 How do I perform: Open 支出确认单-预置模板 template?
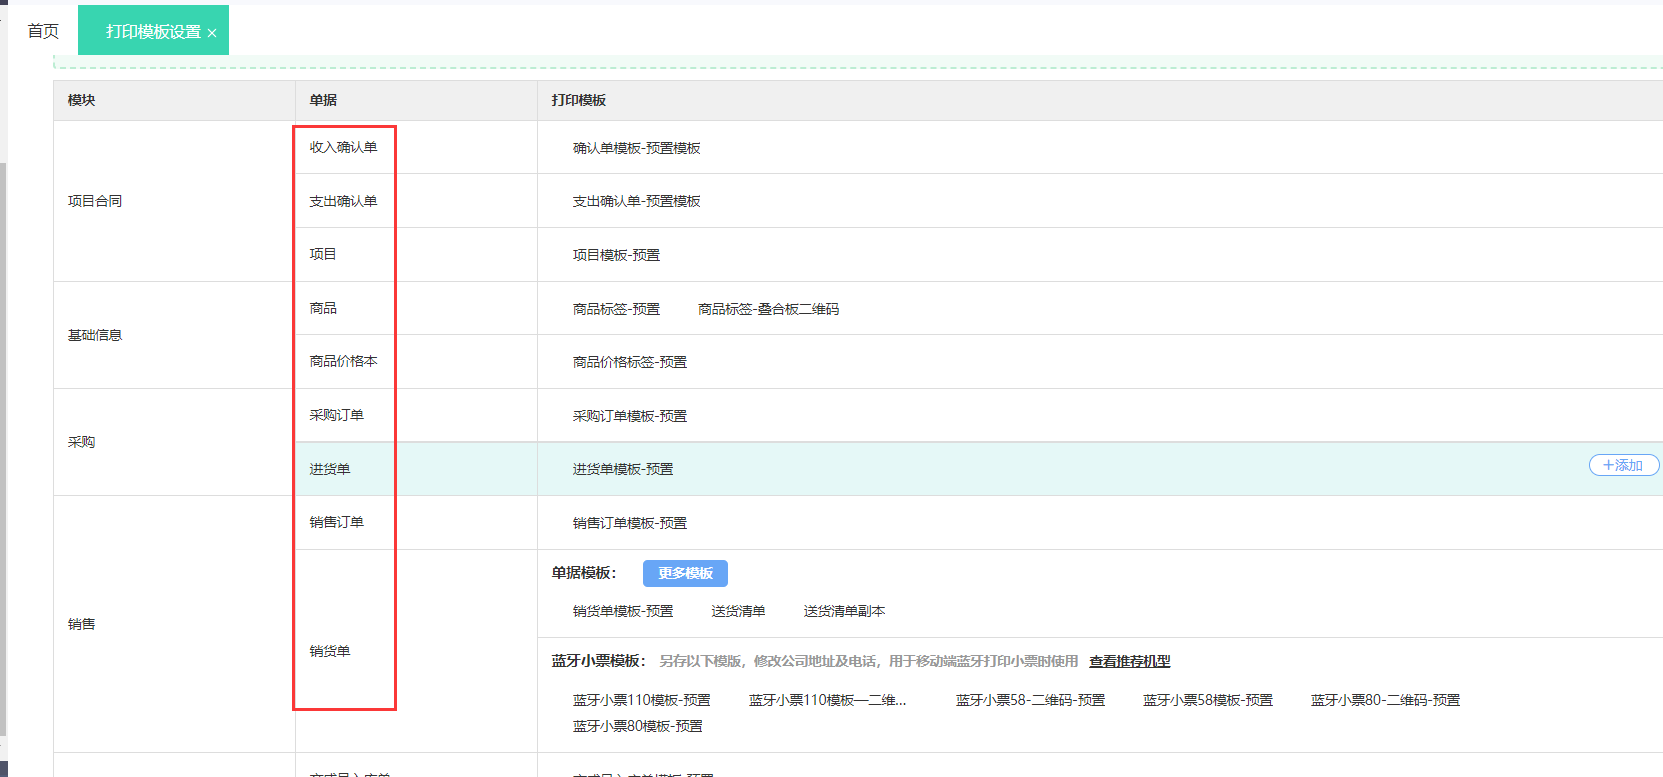[x=636, y=201]
